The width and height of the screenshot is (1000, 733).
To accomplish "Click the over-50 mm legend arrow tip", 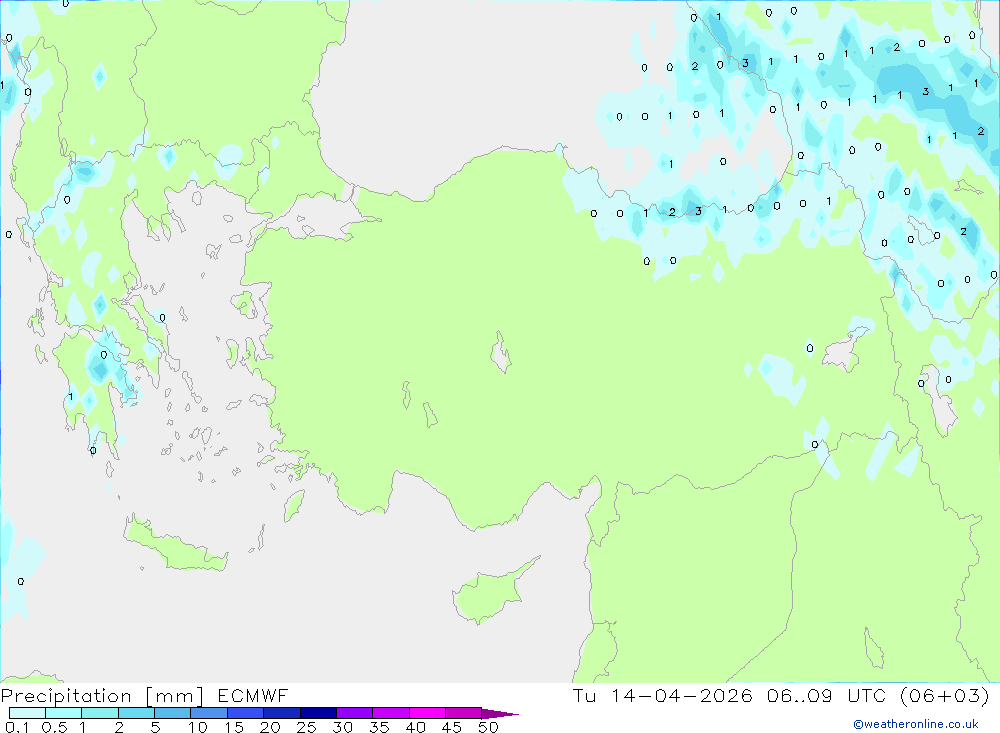I will pos(500,714).
